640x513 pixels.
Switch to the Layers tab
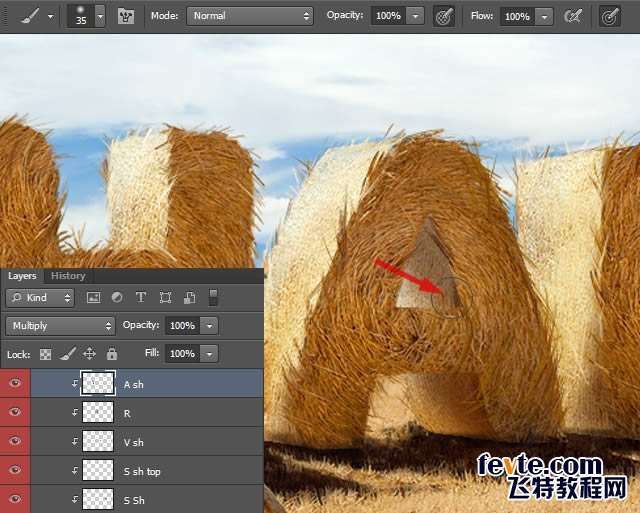pos(22,276)
